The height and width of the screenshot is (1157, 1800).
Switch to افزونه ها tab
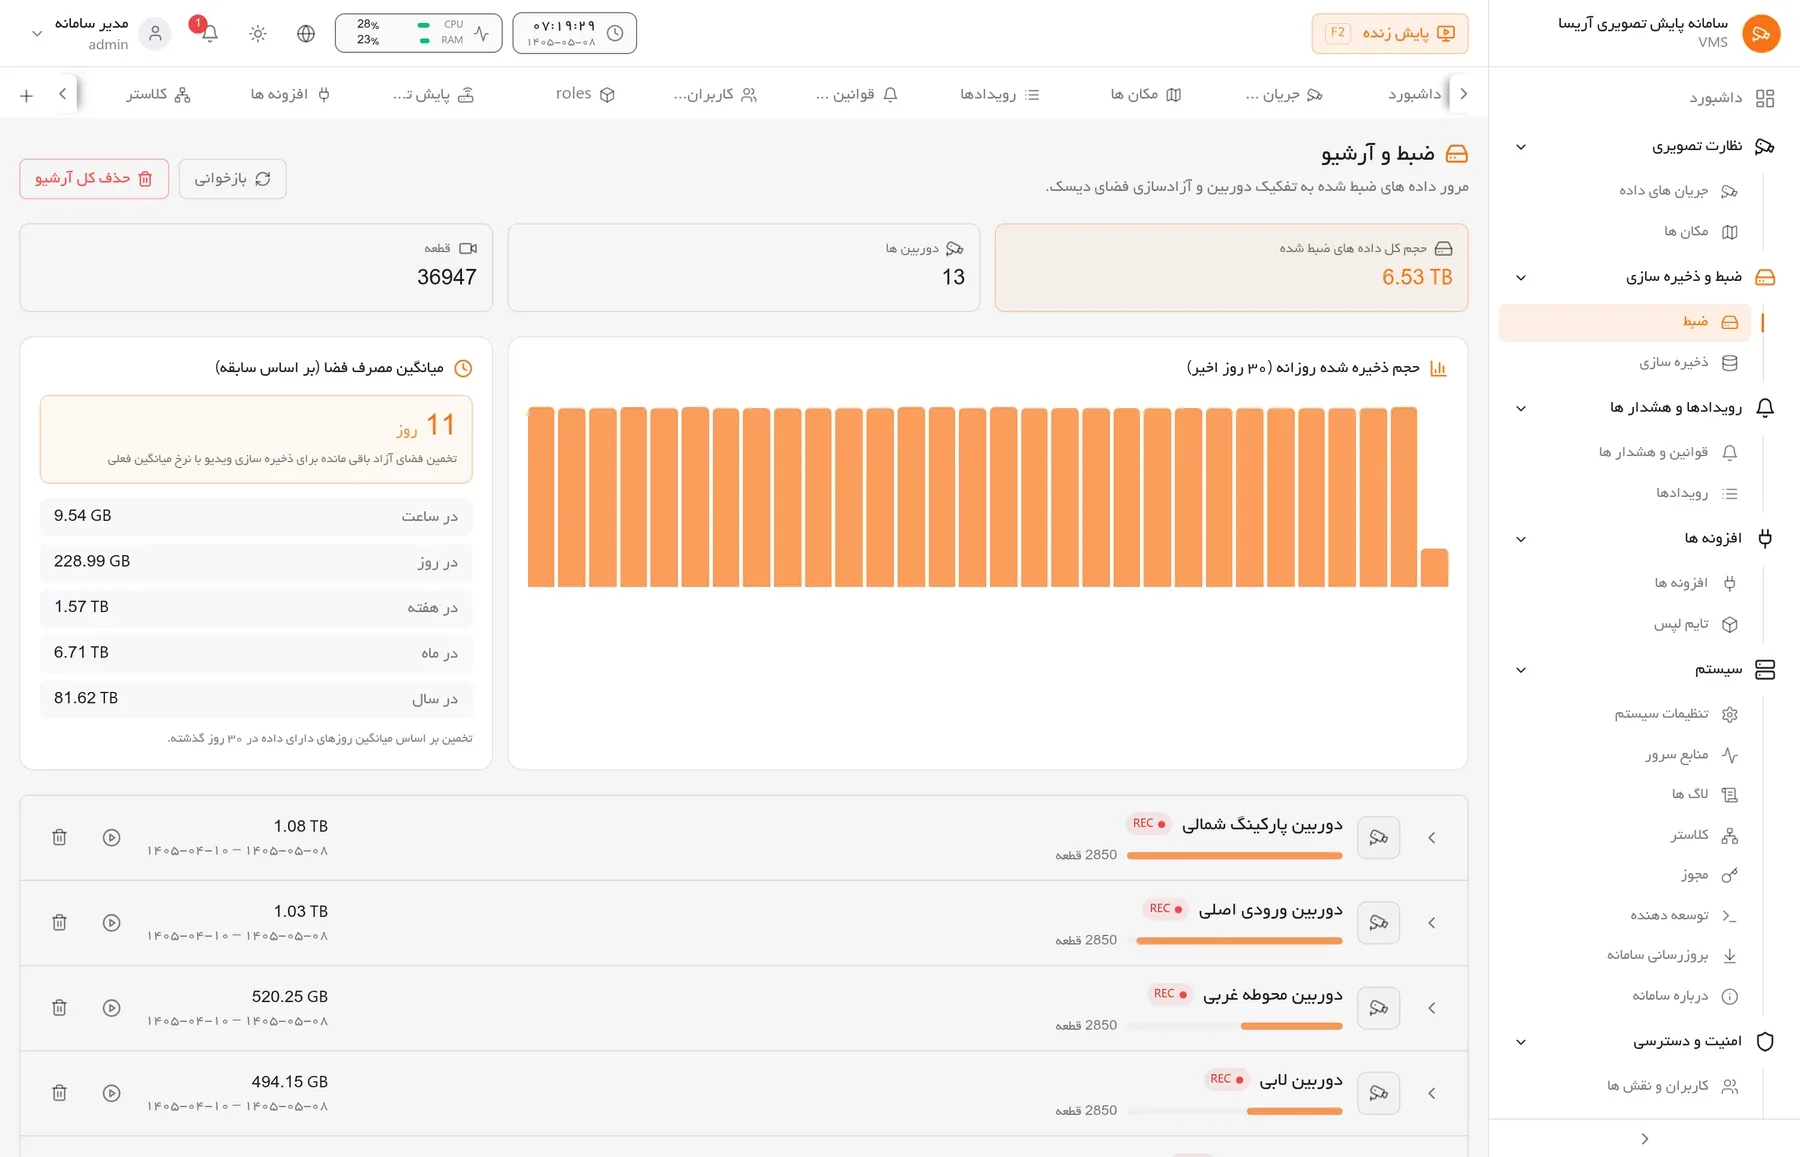290,94
